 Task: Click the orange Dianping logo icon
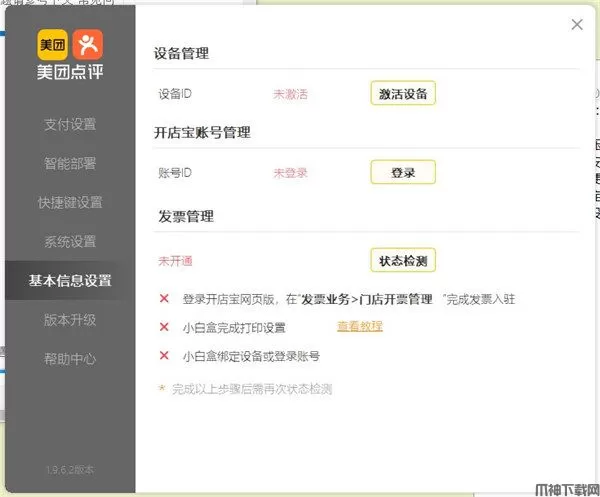[x=88, y=43]
